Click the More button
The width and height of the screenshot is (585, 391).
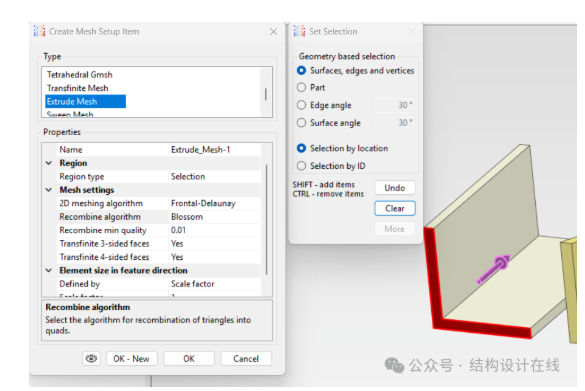[x=395, y=229]
